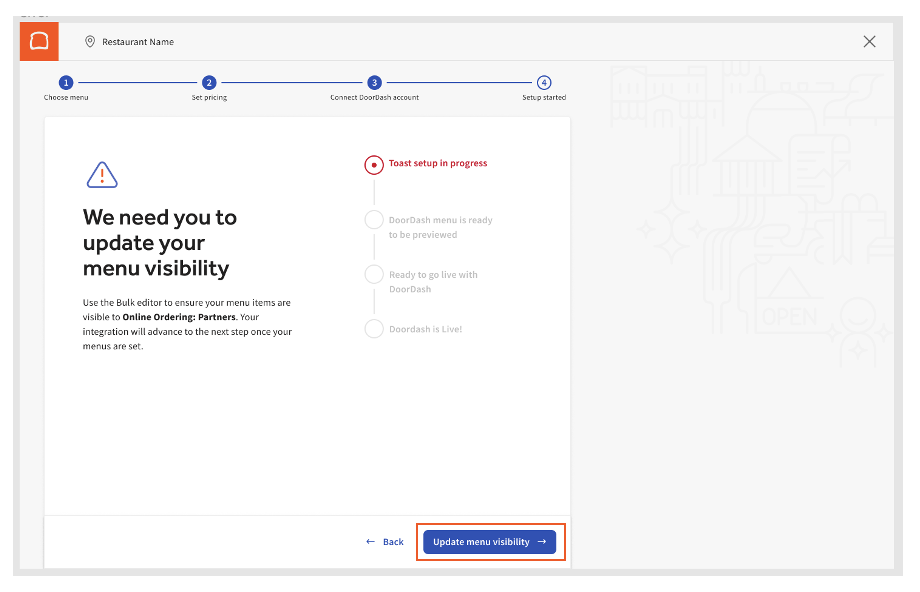Select step 2 numbered circle
This screenshot has height=592, width=920.
(x=209, y=83)
